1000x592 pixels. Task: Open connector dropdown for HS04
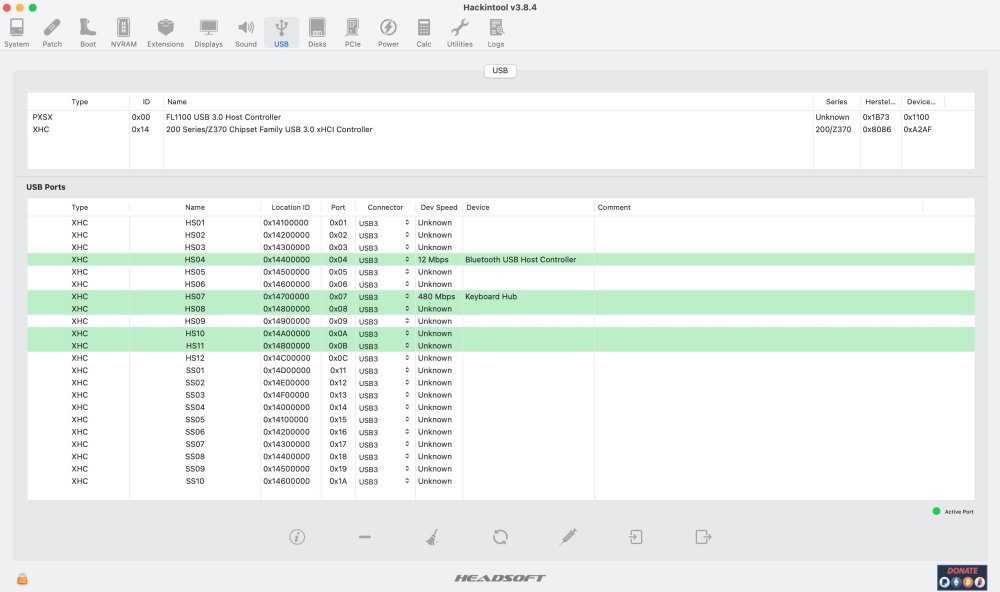[x=385, y=260]
